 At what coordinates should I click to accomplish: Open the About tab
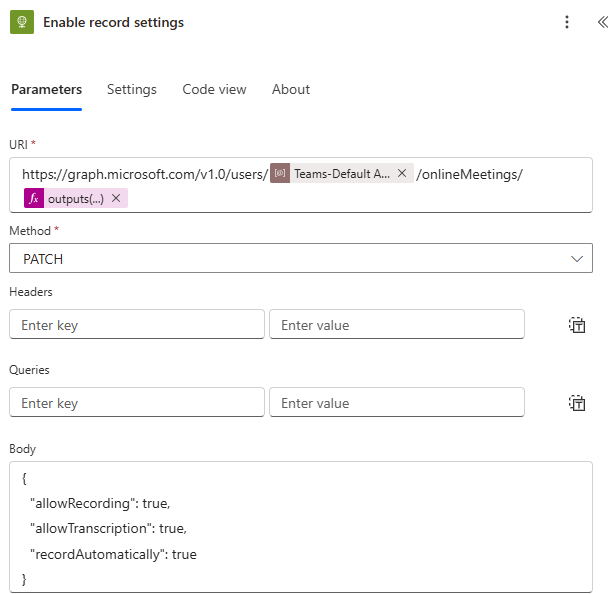click(291, 89)
